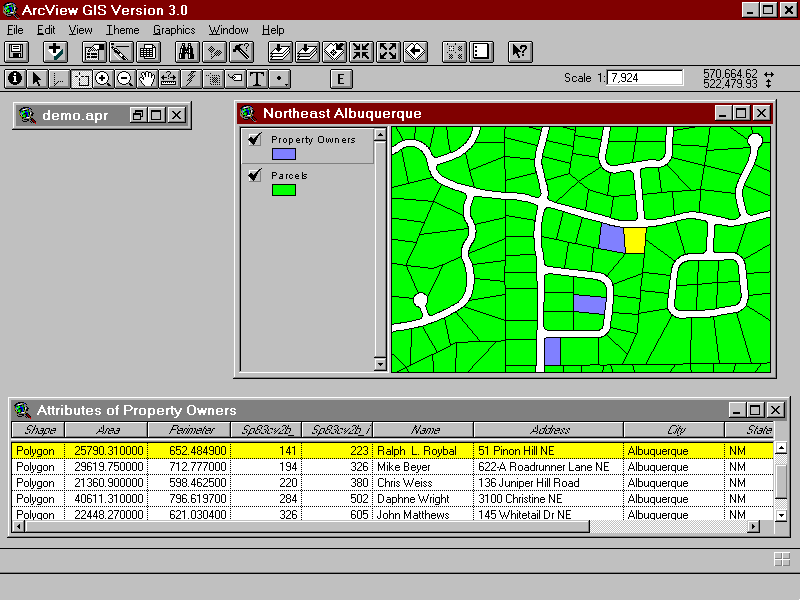Select the Area of Interest tool
800x600 pixels.
coord(213,79)
